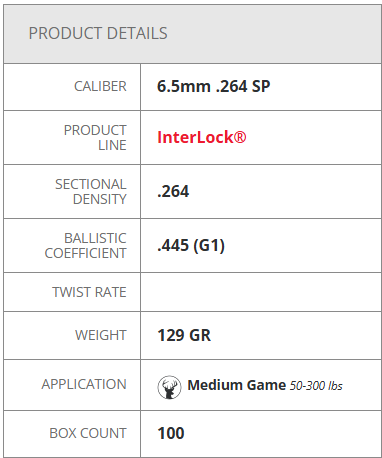Click the CALIBER label
This screenshot has width=382, height=458.
coord(100,87)
